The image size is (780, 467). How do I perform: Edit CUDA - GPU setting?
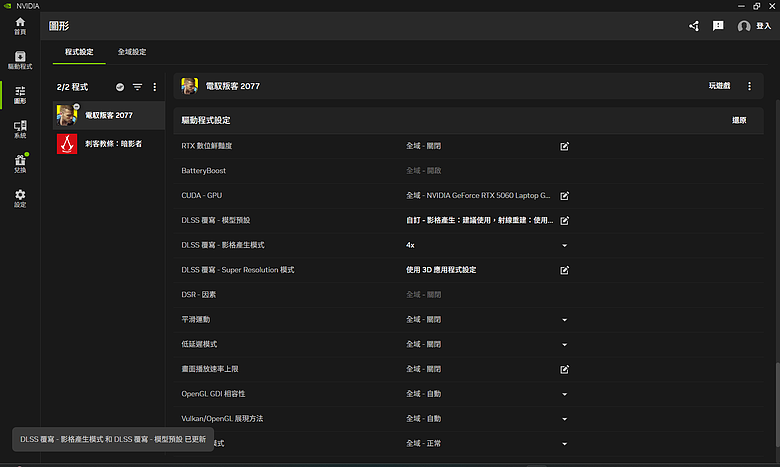pyautogui.click(x=564, y=196)
